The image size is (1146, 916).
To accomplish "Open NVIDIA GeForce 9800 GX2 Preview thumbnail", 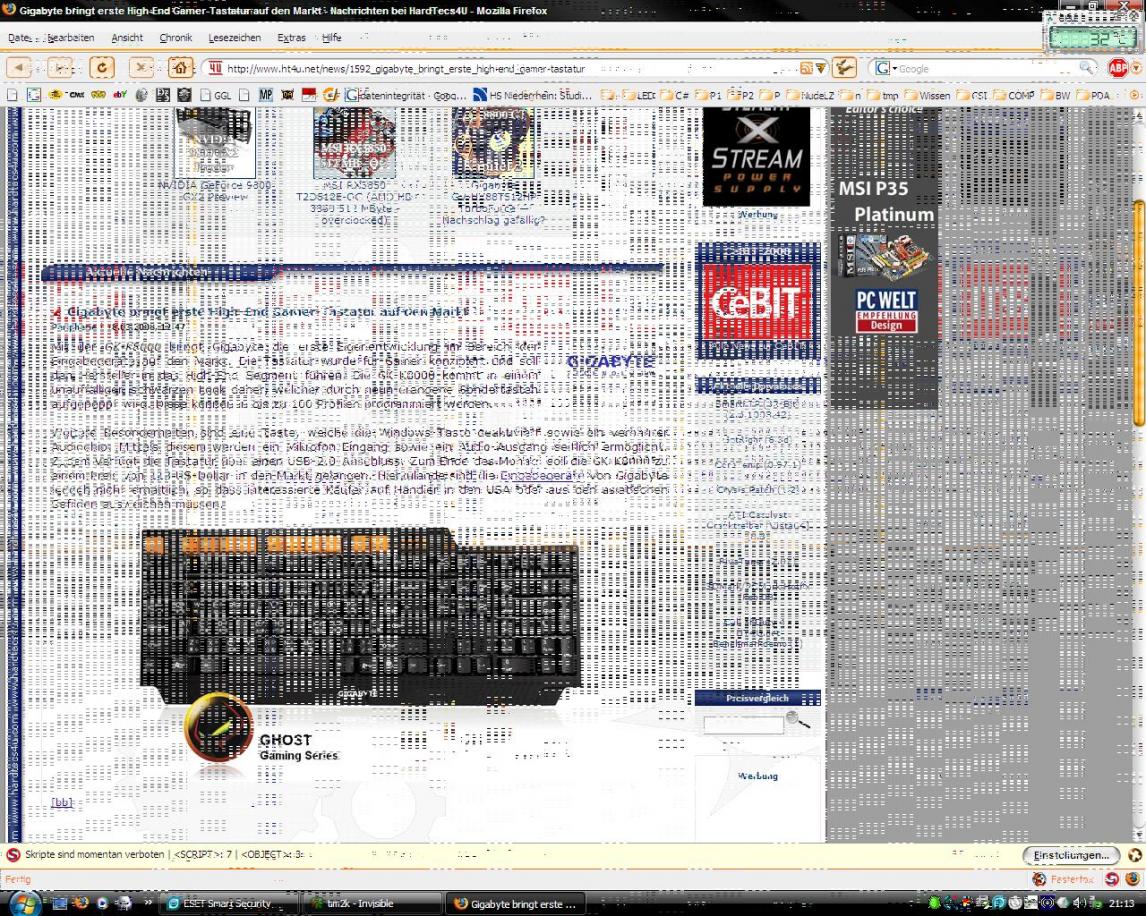I will (x=215, y=143).
